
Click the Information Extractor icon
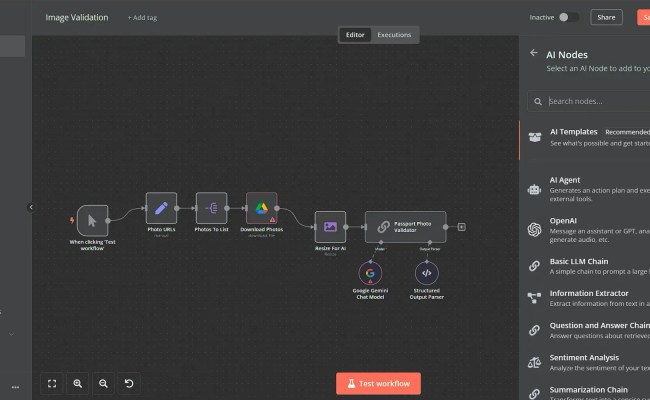(x=534, y=298)
